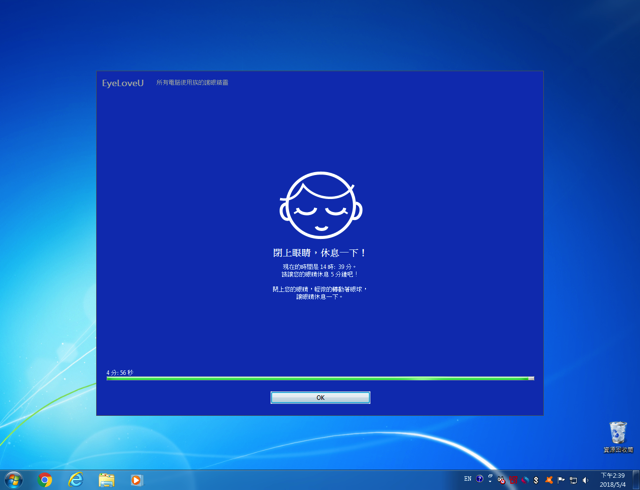Open the Recycle Bin on the desktop

point(618,437)
